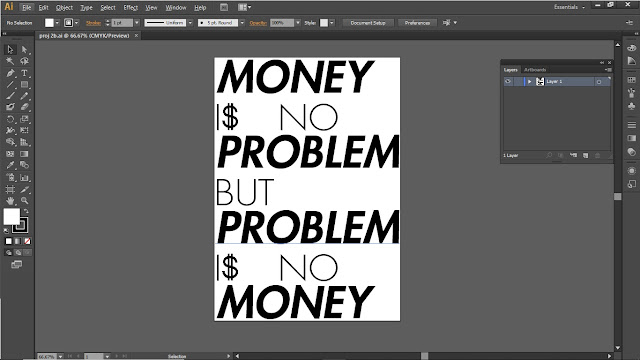Select the Eyedropper tool

tap(10, 165)
